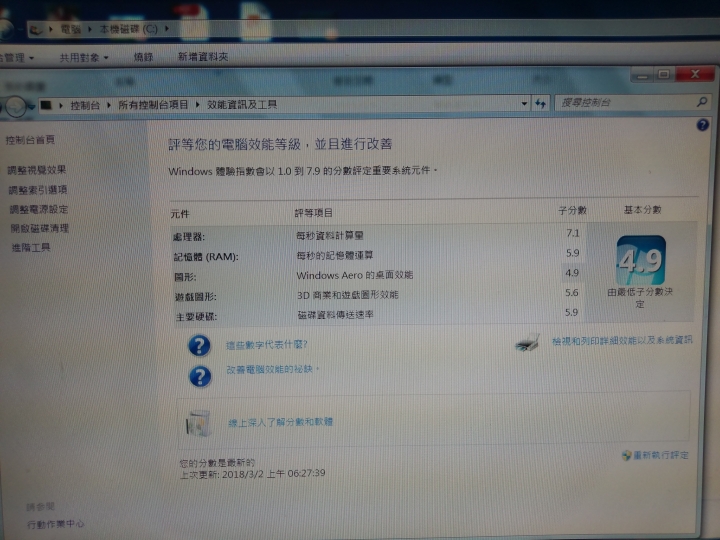Open 調整視覺效果 sidebar link
Image resolution: width=720 pixels, height=540 pixels.
[x=37, y=170]
